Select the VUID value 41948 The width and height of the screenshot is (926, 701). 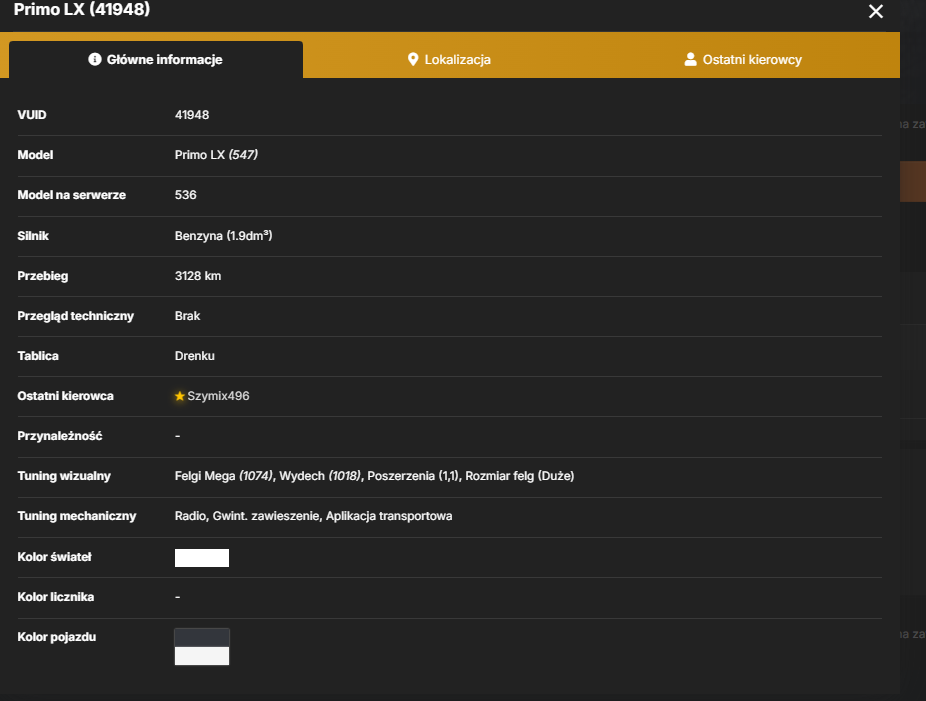[192, 115]
